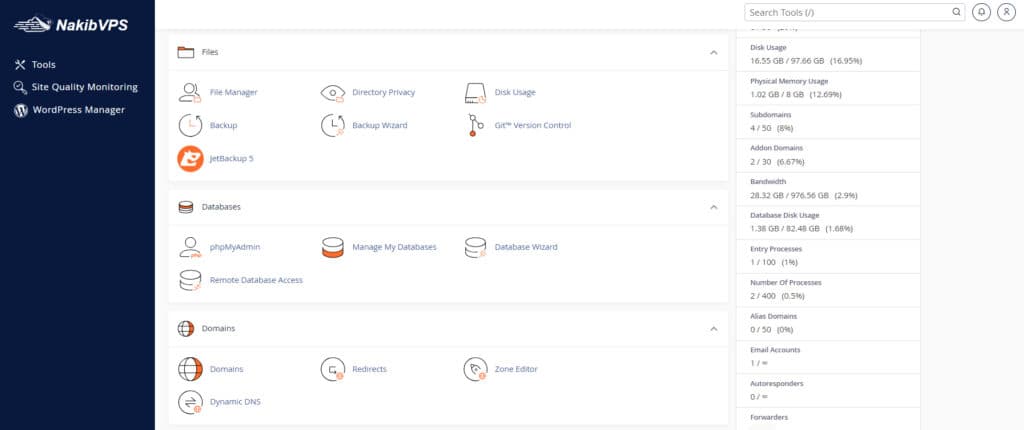The height and width of the screenshot is (430, 1024).
Task: Open Site Quality Monitoring in sidebar
Action: pos(76,87)
